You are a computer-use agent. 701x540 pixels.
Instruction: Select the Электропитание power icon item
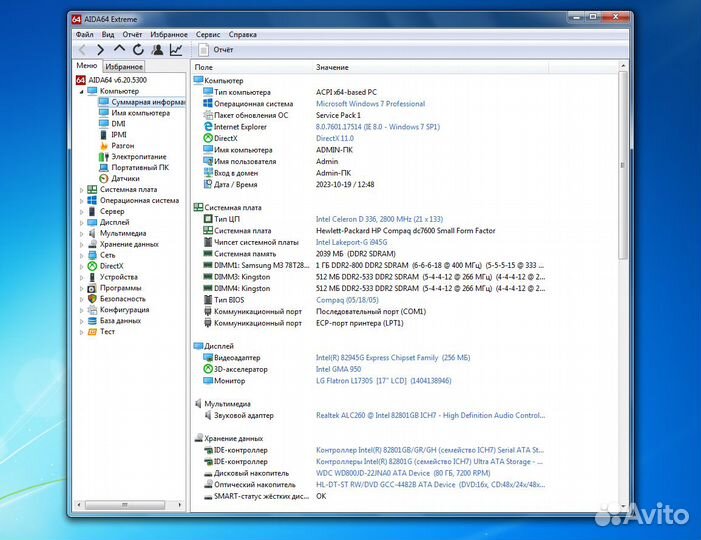tap(104, 157)
